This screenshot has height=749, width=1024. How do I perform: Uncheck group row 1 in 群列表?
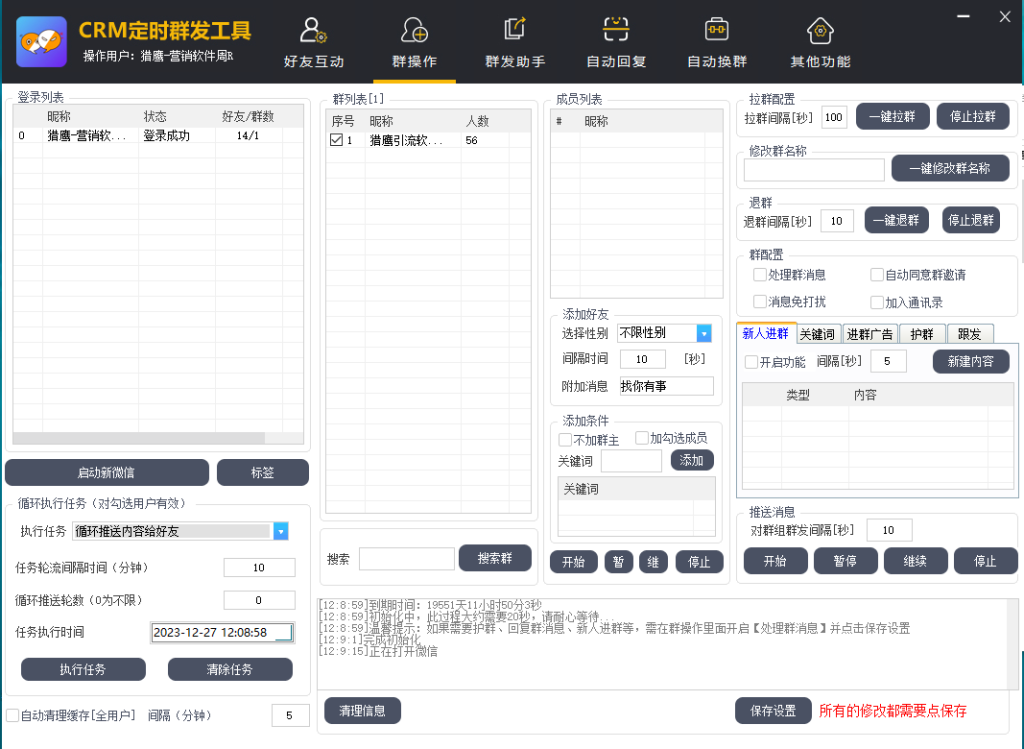click(x=336, y=141)
